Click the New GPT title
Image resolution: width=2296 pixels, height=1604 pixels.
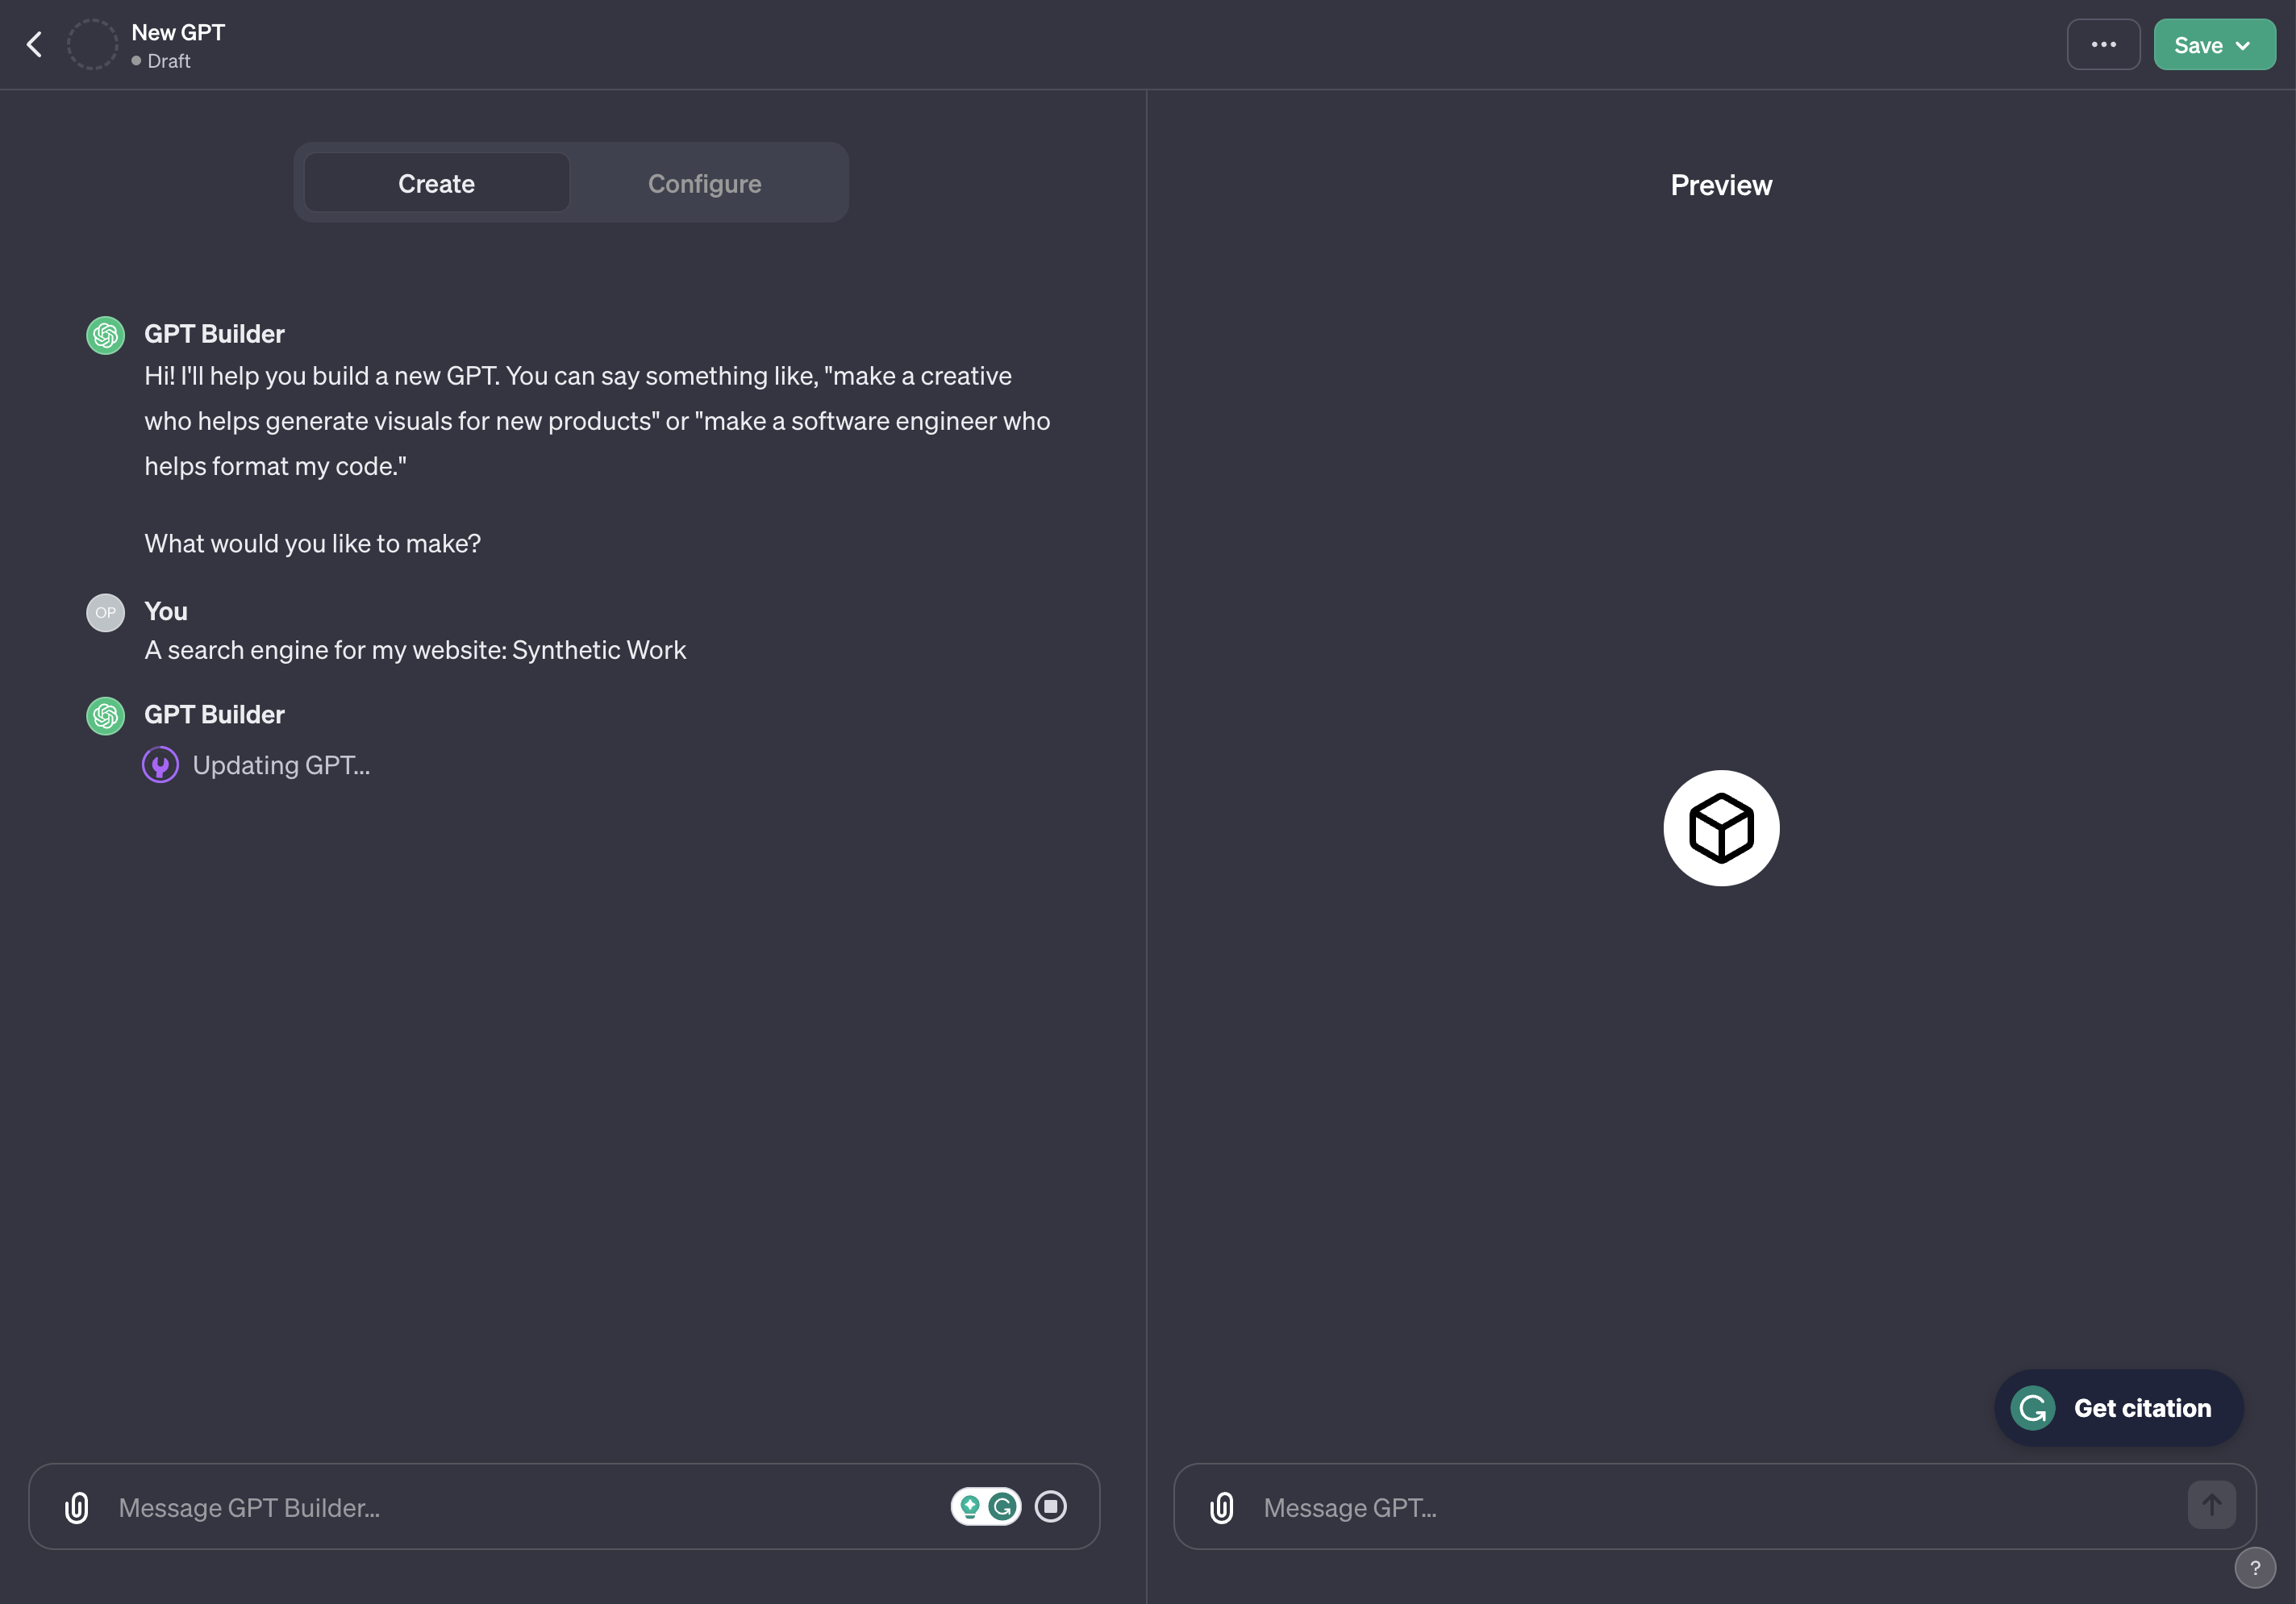coord(178,32)
